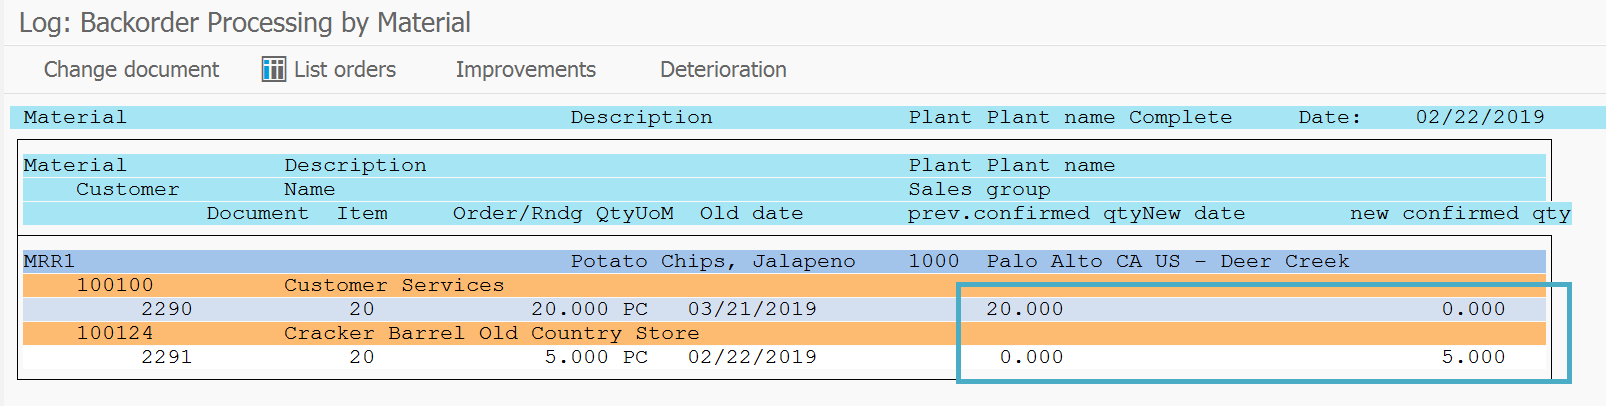Click old date 02/22/2019 in the 2291 row
This screenshot has height=406, width=1606.
(x=752, y=357)
